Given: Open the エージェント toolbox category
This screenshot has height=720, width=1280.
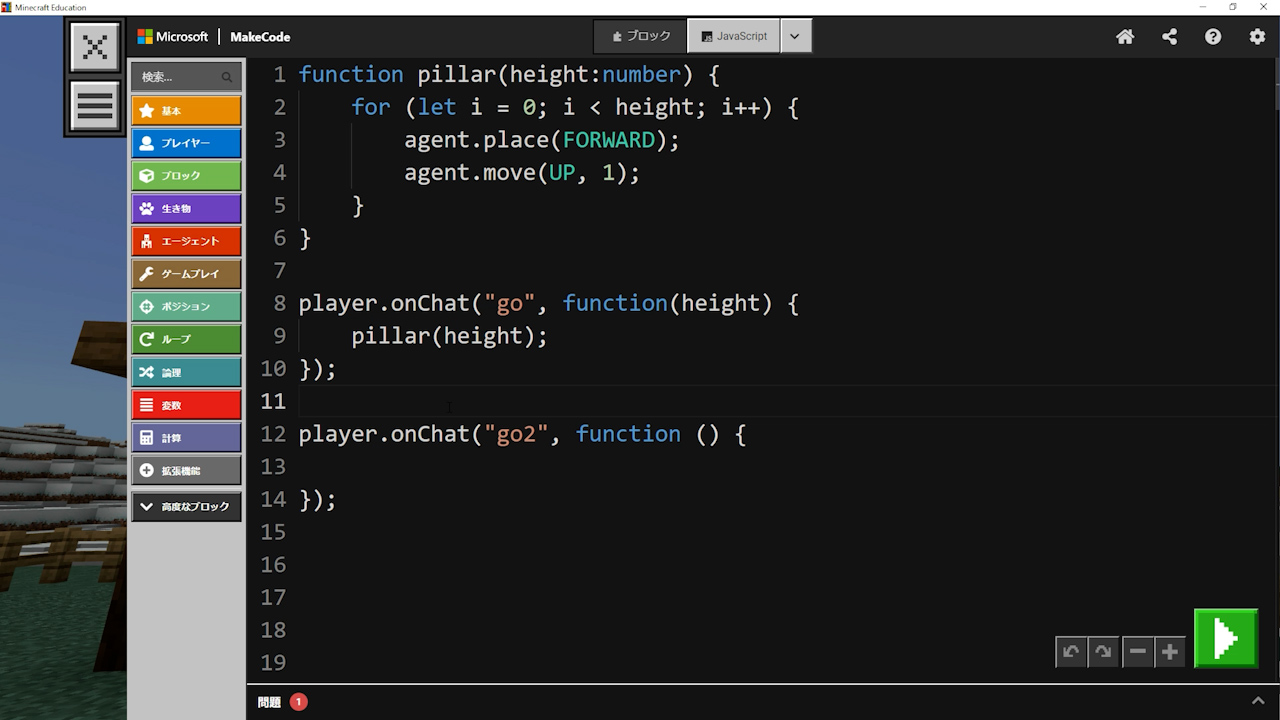Looking at the screenshot, I should [186, 241].
